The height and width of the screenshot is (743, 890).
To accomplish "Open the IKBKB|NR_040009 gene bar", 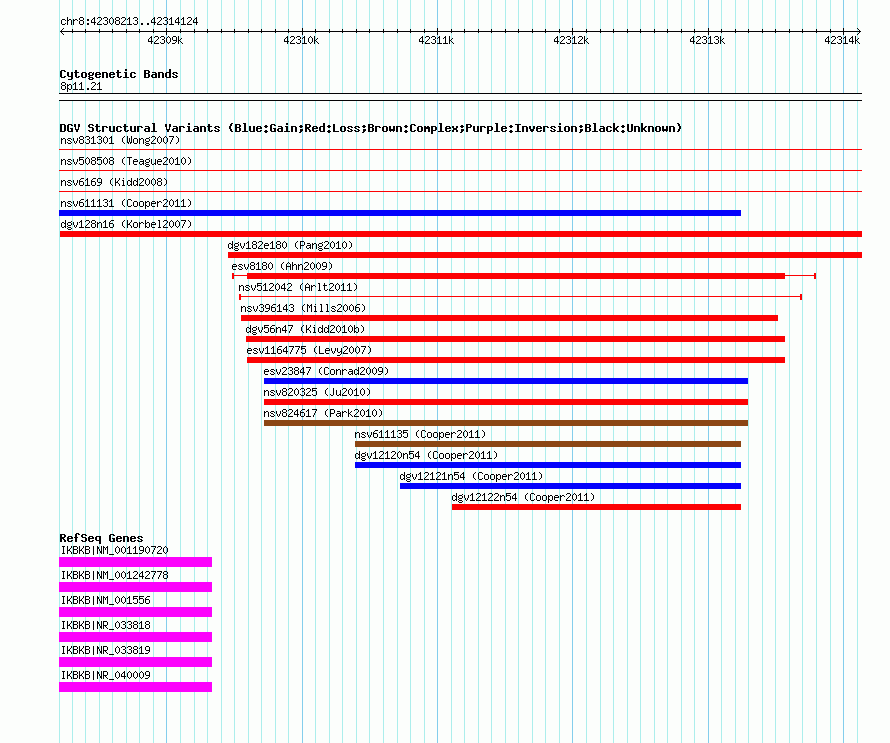I will 136,687.
